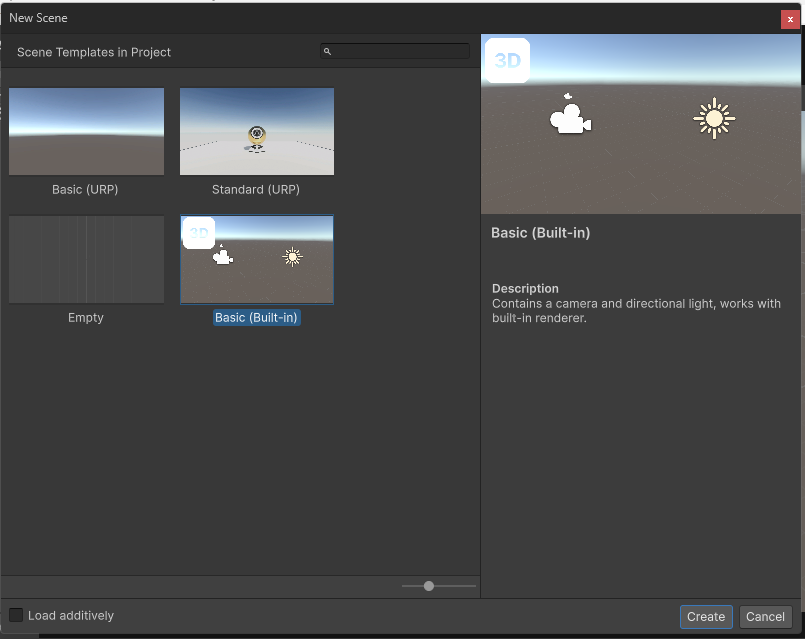Select the Standard (URP) template label
805x639 pixels.
(x=256, y=189)
